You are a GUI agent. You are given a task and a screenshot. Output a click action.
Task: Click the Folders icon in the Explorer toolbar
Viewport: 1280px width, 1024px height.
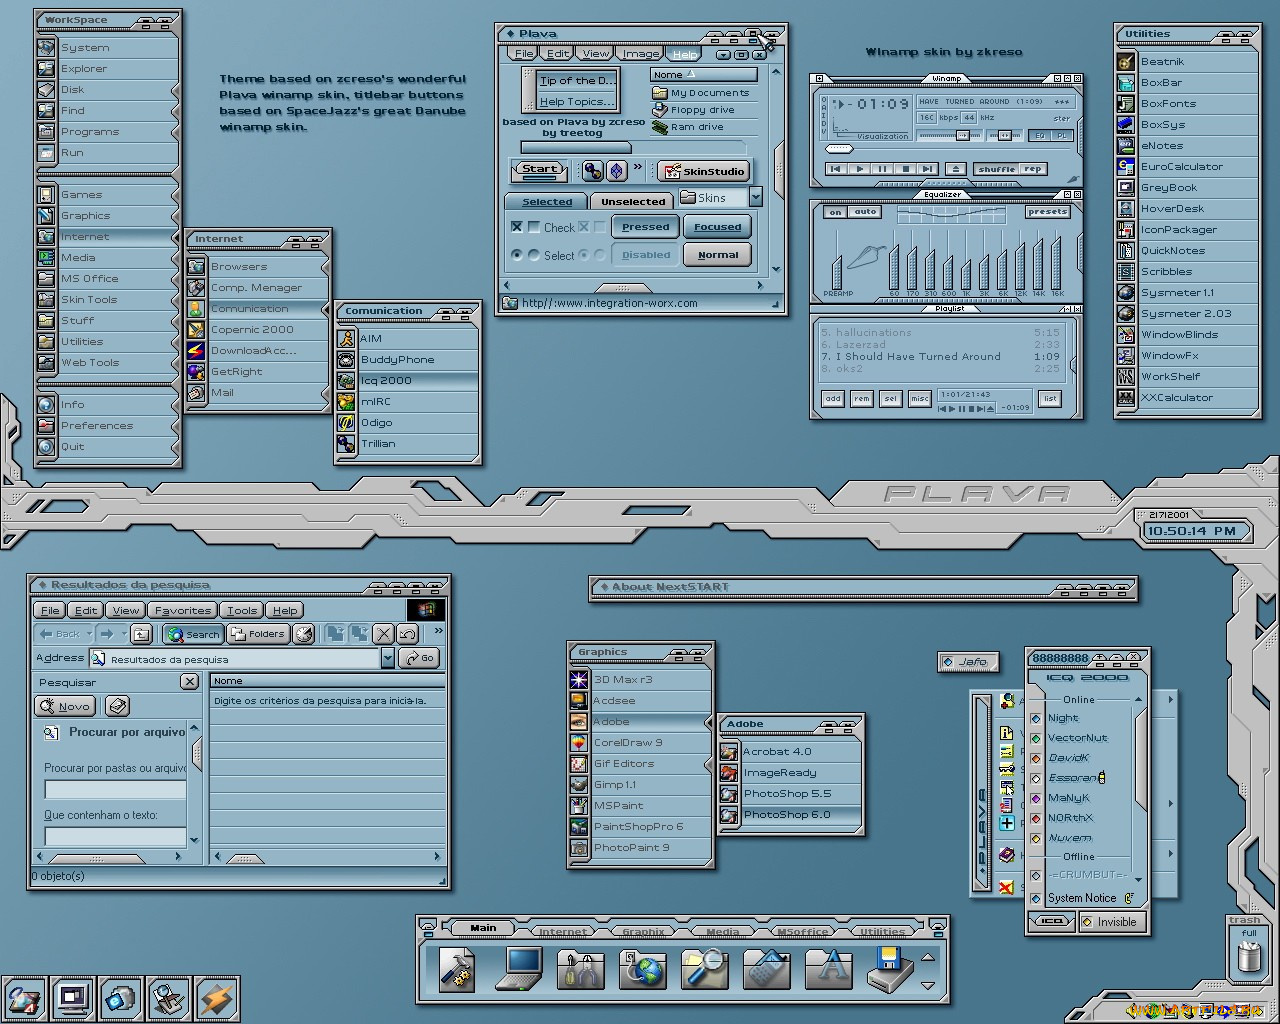click(258, 634)
